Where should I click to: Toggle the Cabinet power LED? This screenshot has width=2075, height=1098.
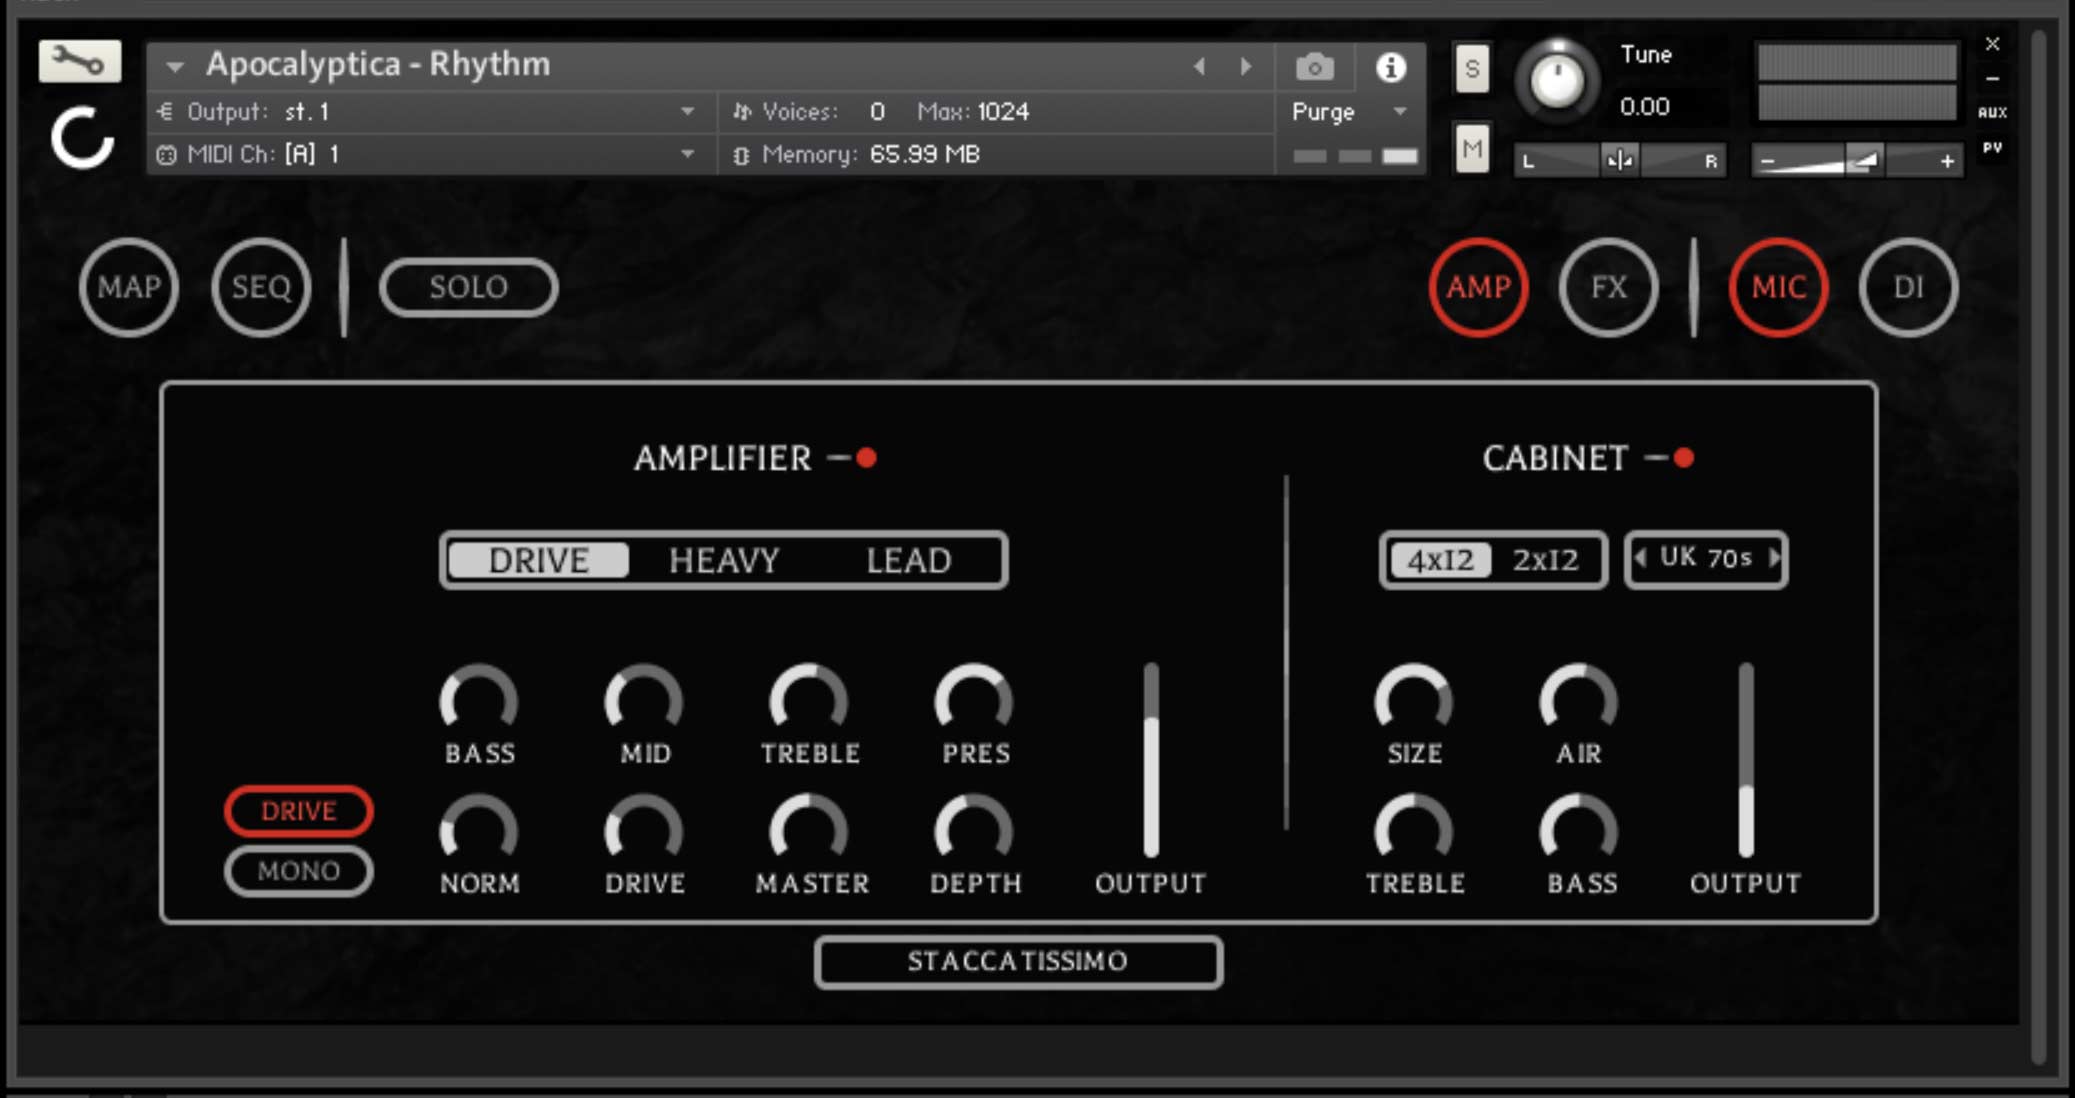click(x=1684, y=458)
